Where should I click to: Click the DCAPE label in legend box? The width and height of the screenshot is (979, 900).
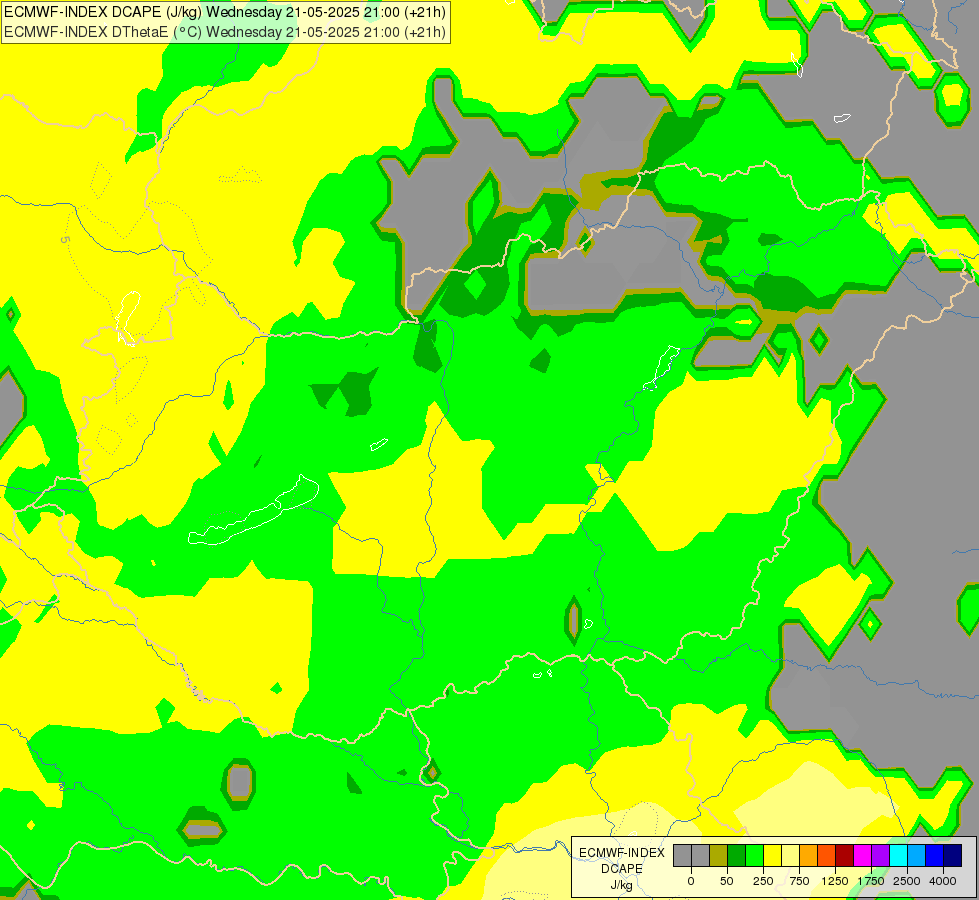click(622, 869)
